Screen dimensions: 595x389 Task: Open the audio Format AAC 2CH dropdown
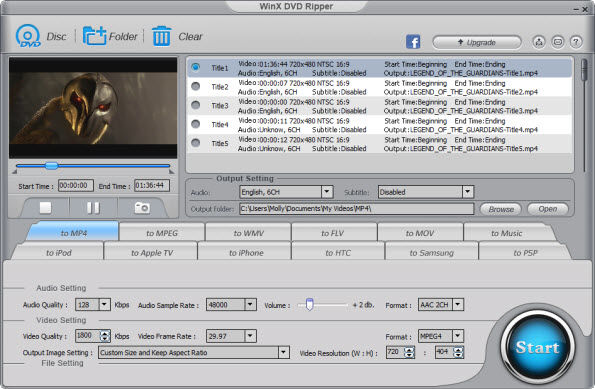click(458, 304)
